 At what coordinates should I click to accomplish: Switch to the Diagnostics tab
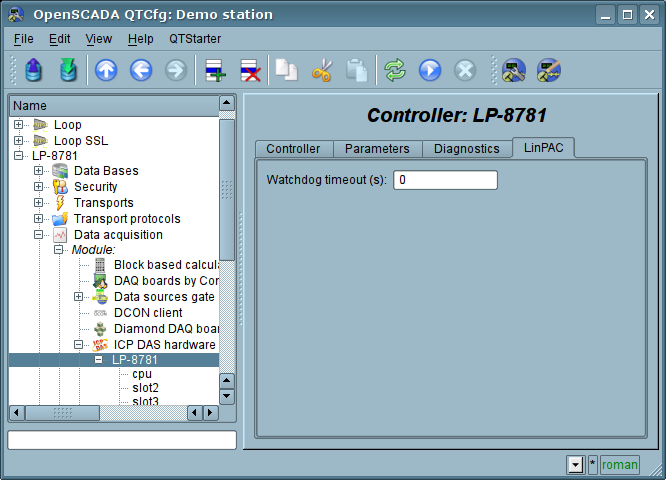466,149
